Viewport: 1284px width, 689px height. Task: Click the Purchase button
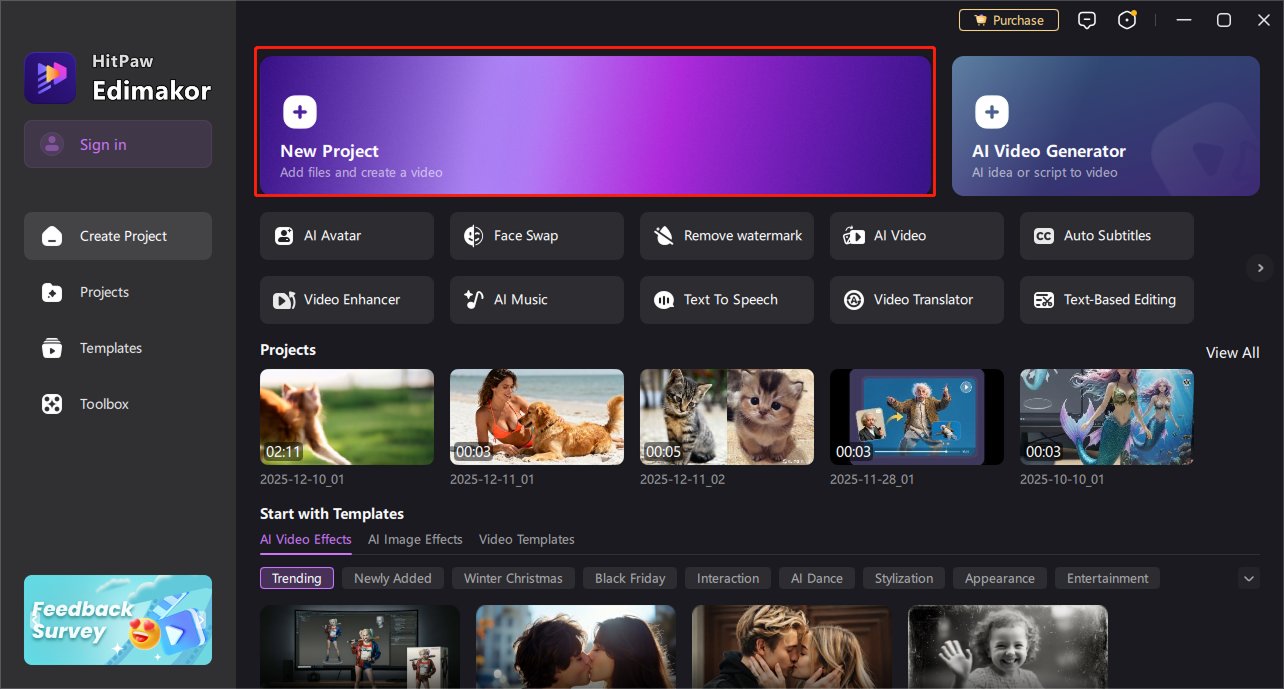(x=1008, y=20)
